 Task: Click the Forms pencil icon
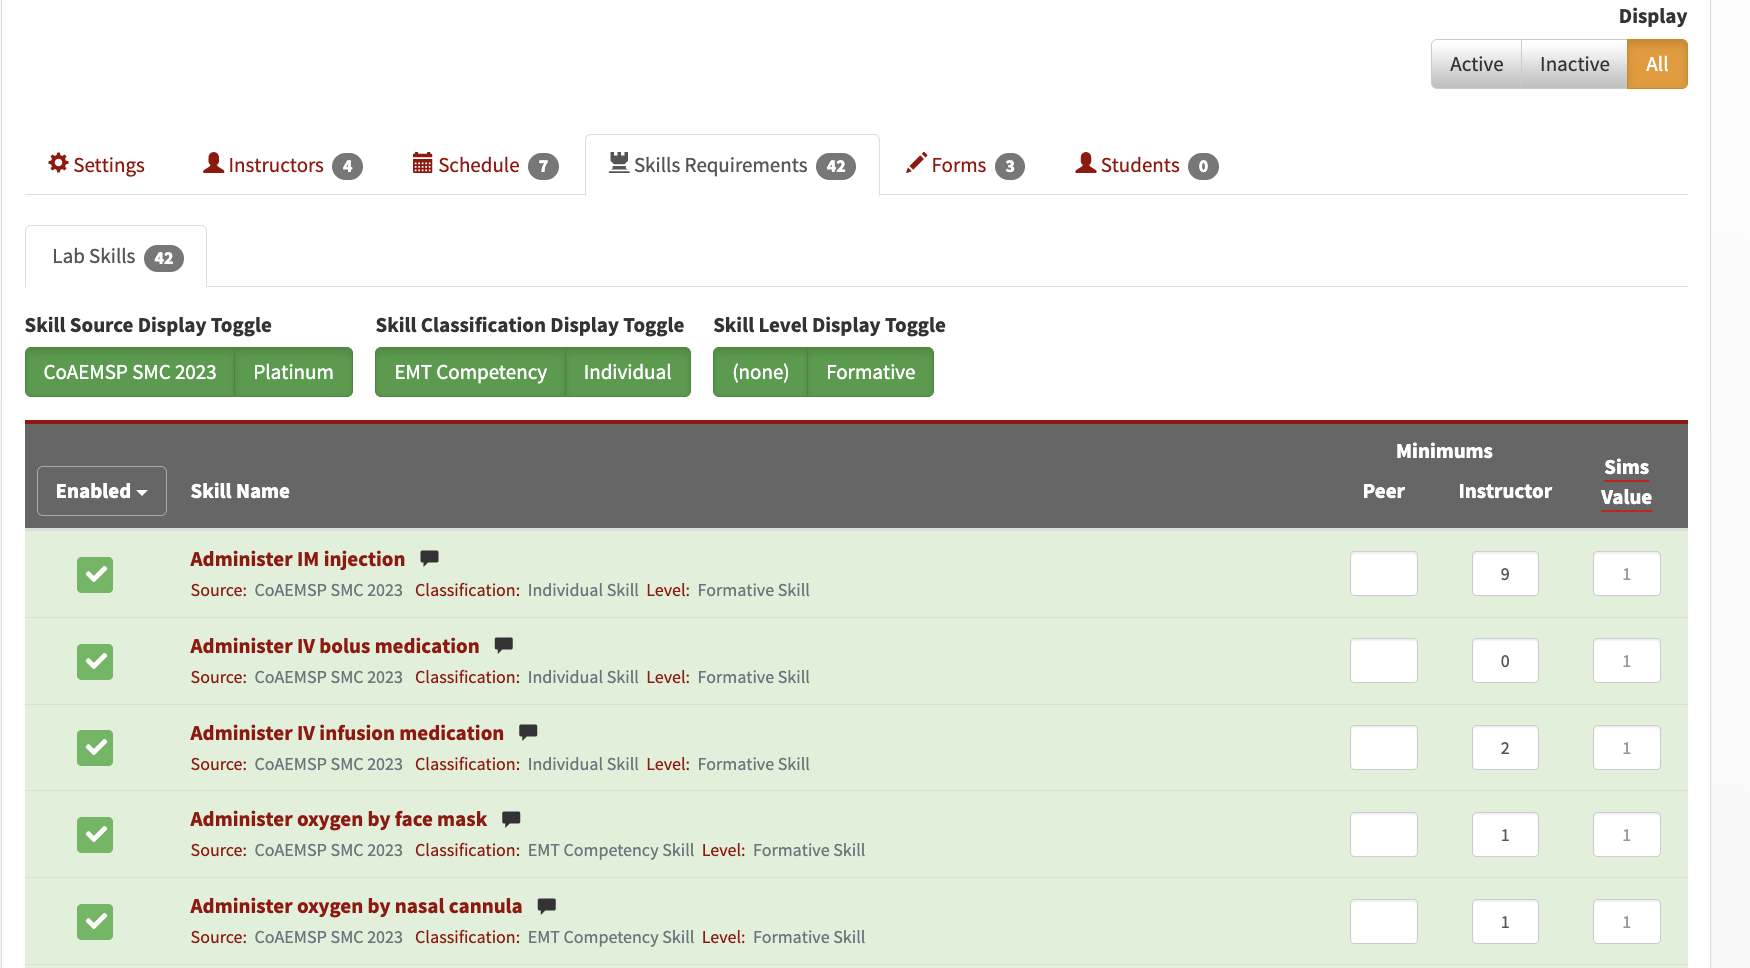point(916,163)
